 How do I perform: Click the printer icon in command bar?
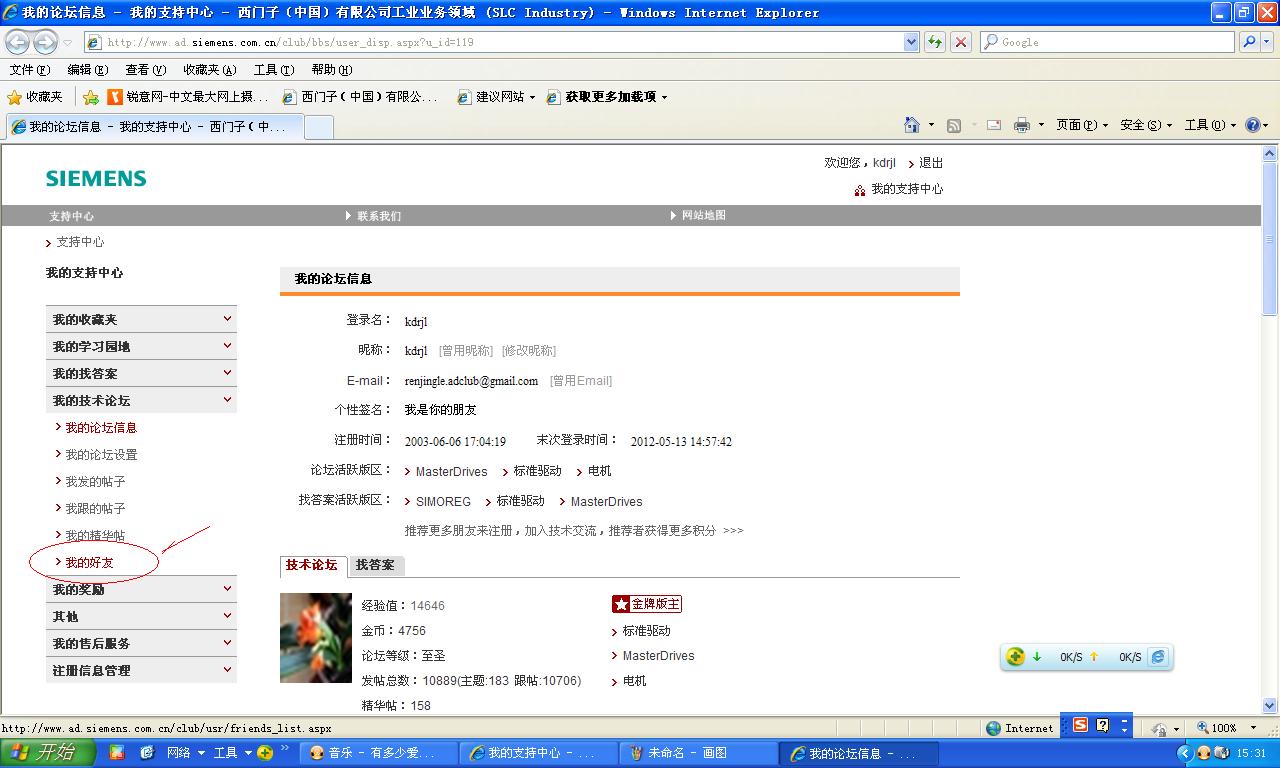pos(1022,125)
